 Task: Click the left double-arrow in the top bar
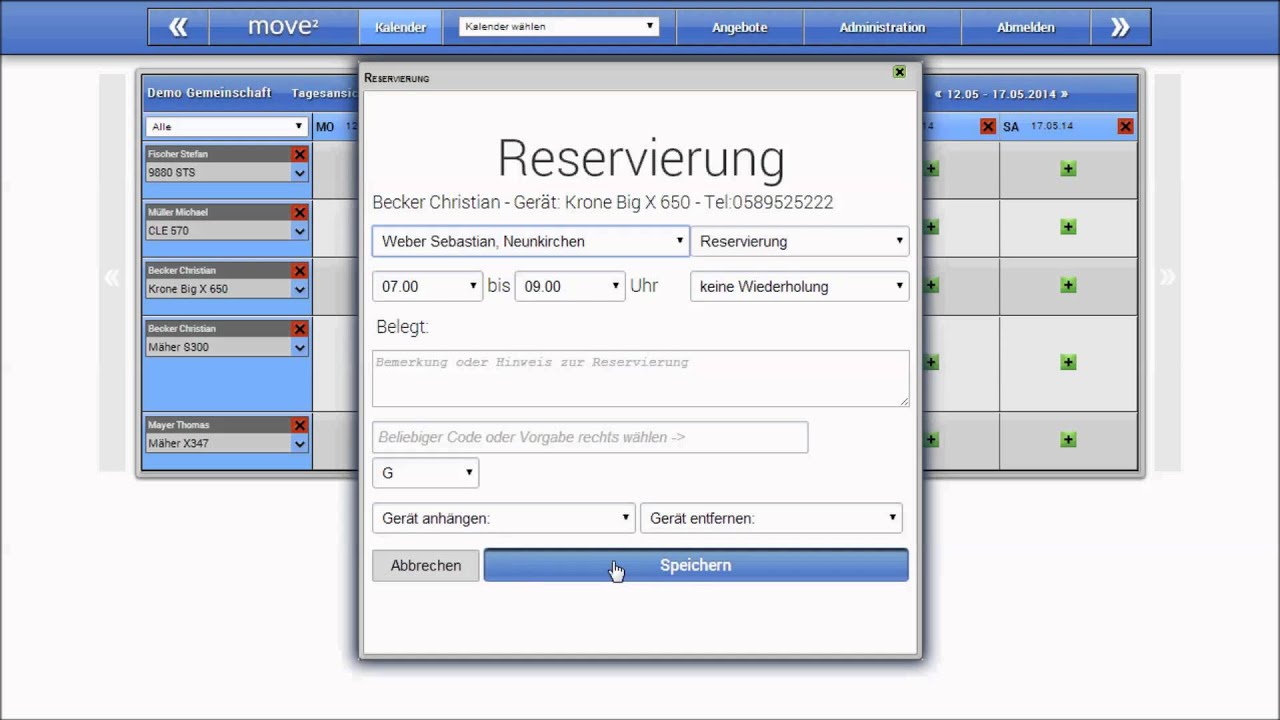click(x=178, y=27)
